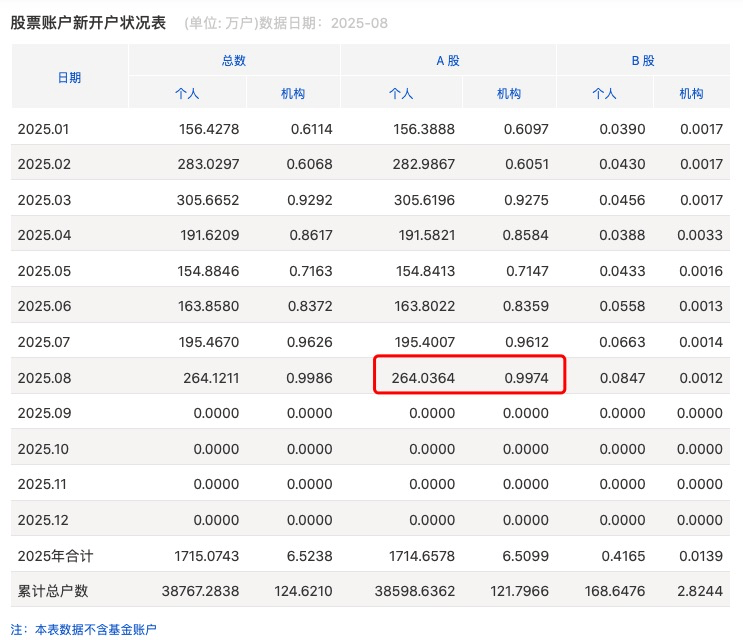Click the yearly total 0.4165
This screenshot has height=642, width=743.
pyautogui.click(x=624, y=556)
